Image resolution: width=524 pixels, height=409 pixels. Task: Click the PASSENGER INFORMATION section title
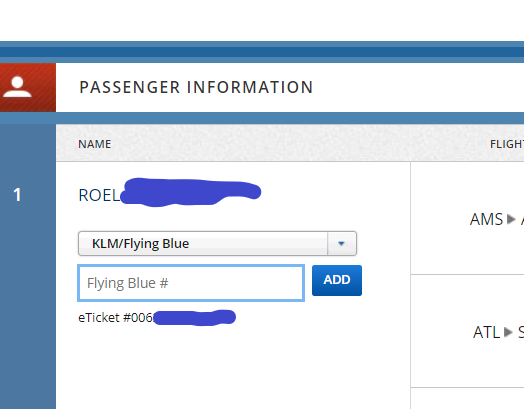point(196,87)
